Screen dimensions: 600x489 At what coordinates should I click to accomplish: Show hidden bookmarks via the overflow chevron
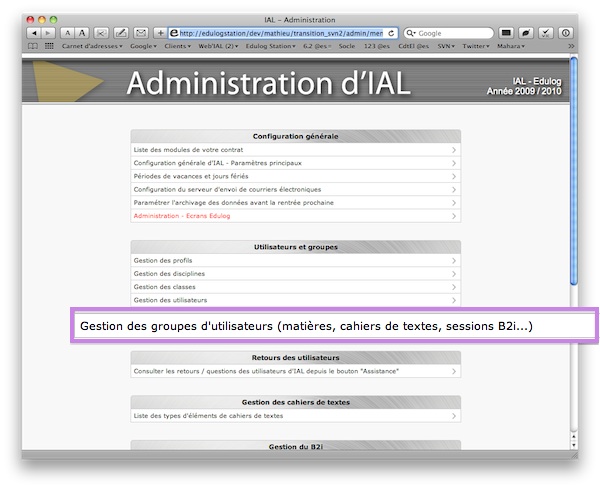(x=571, y=46)
